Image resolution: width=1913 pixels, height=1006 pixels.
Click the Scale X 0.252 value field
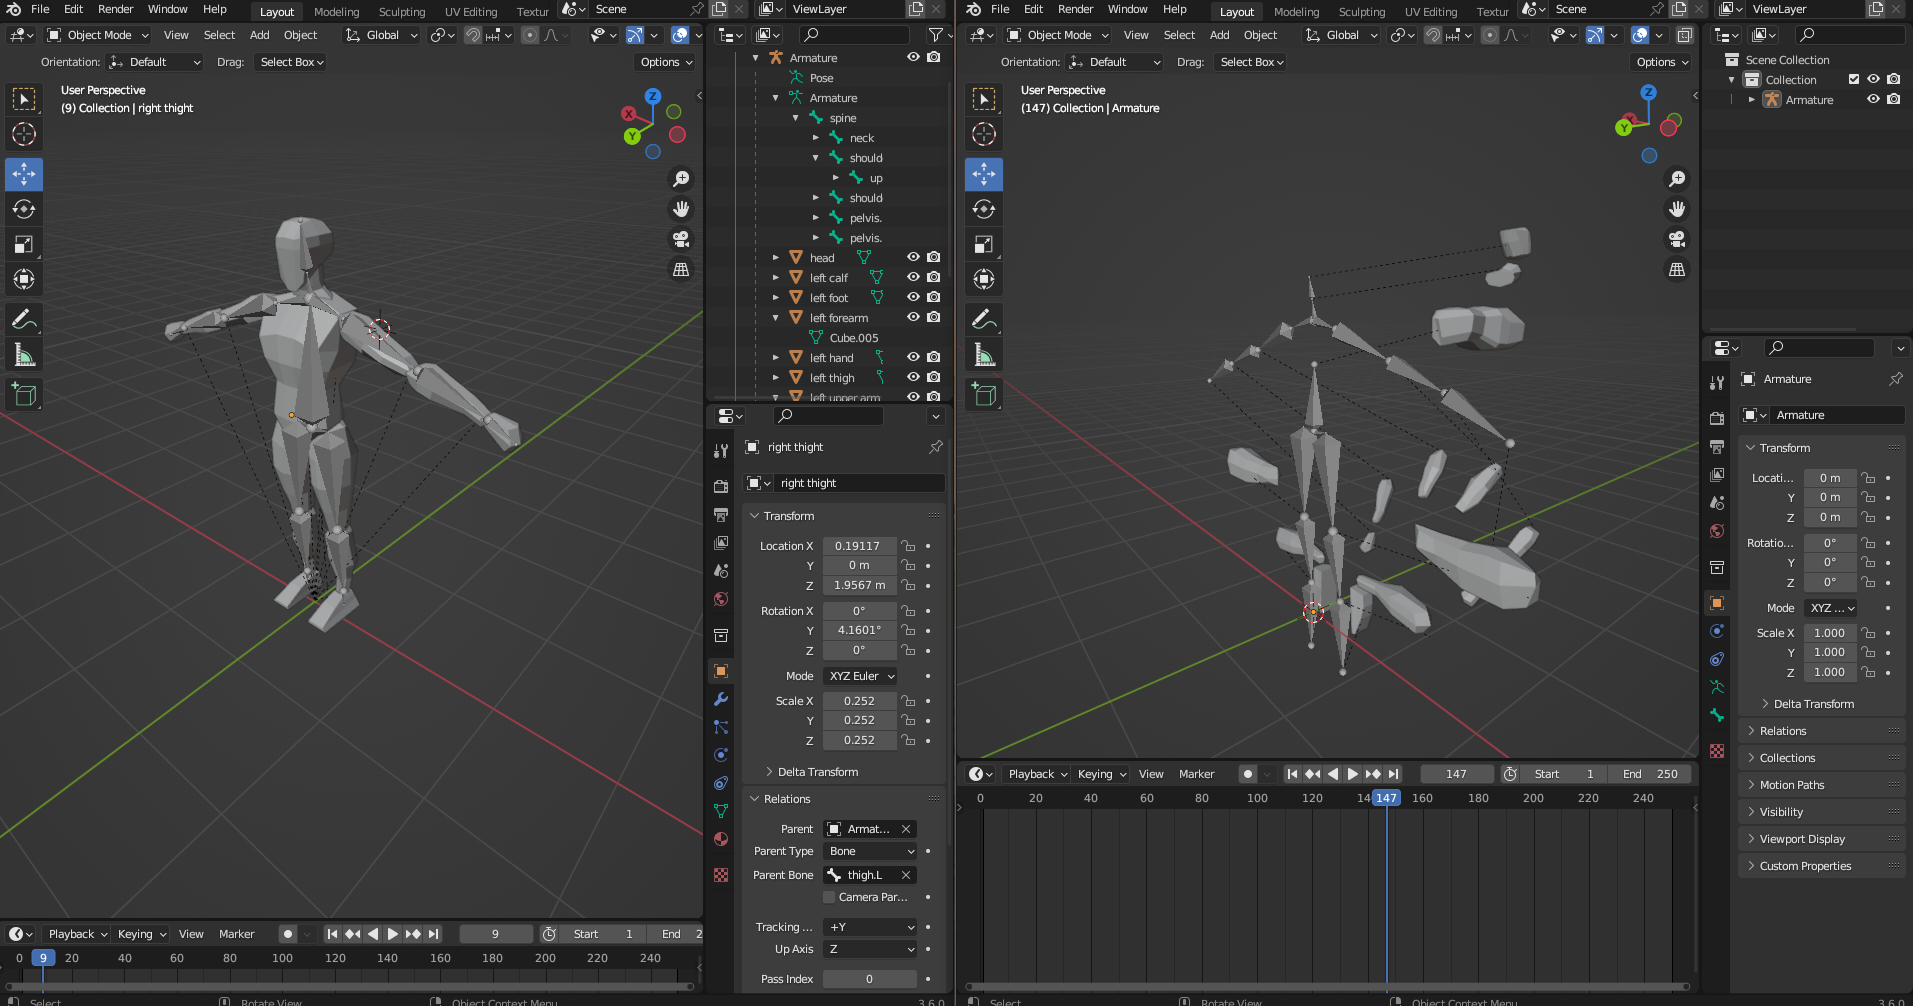click(x=859, y=701)
